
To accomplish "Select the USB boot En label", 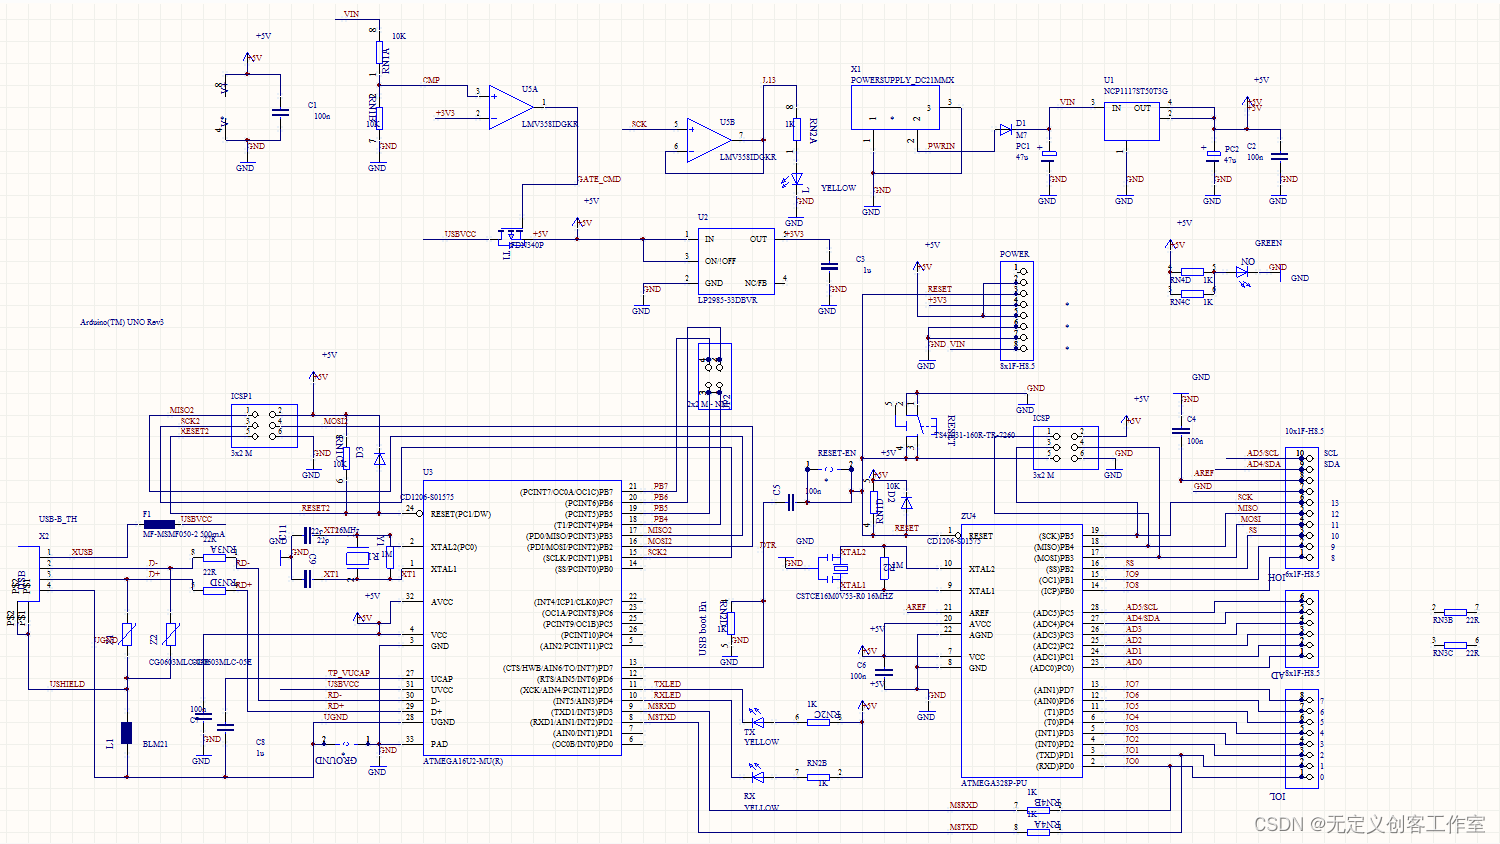I will (703, 629).
